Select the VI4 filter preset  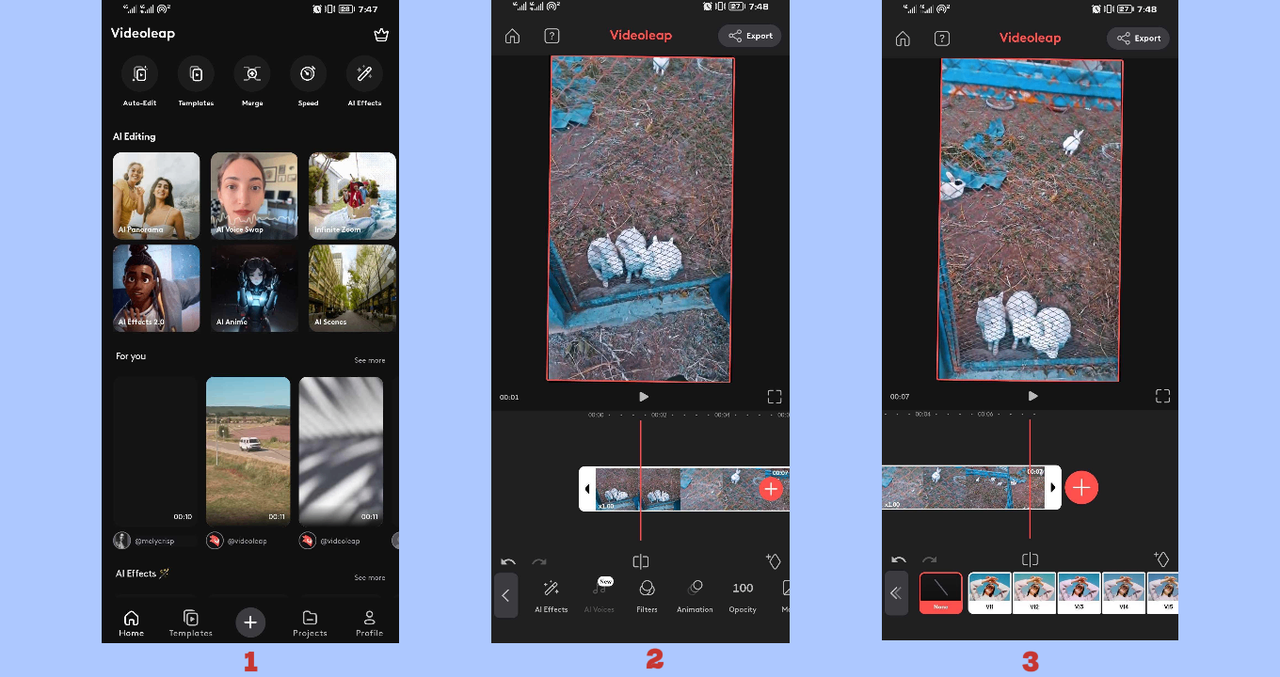[1124, 593]
